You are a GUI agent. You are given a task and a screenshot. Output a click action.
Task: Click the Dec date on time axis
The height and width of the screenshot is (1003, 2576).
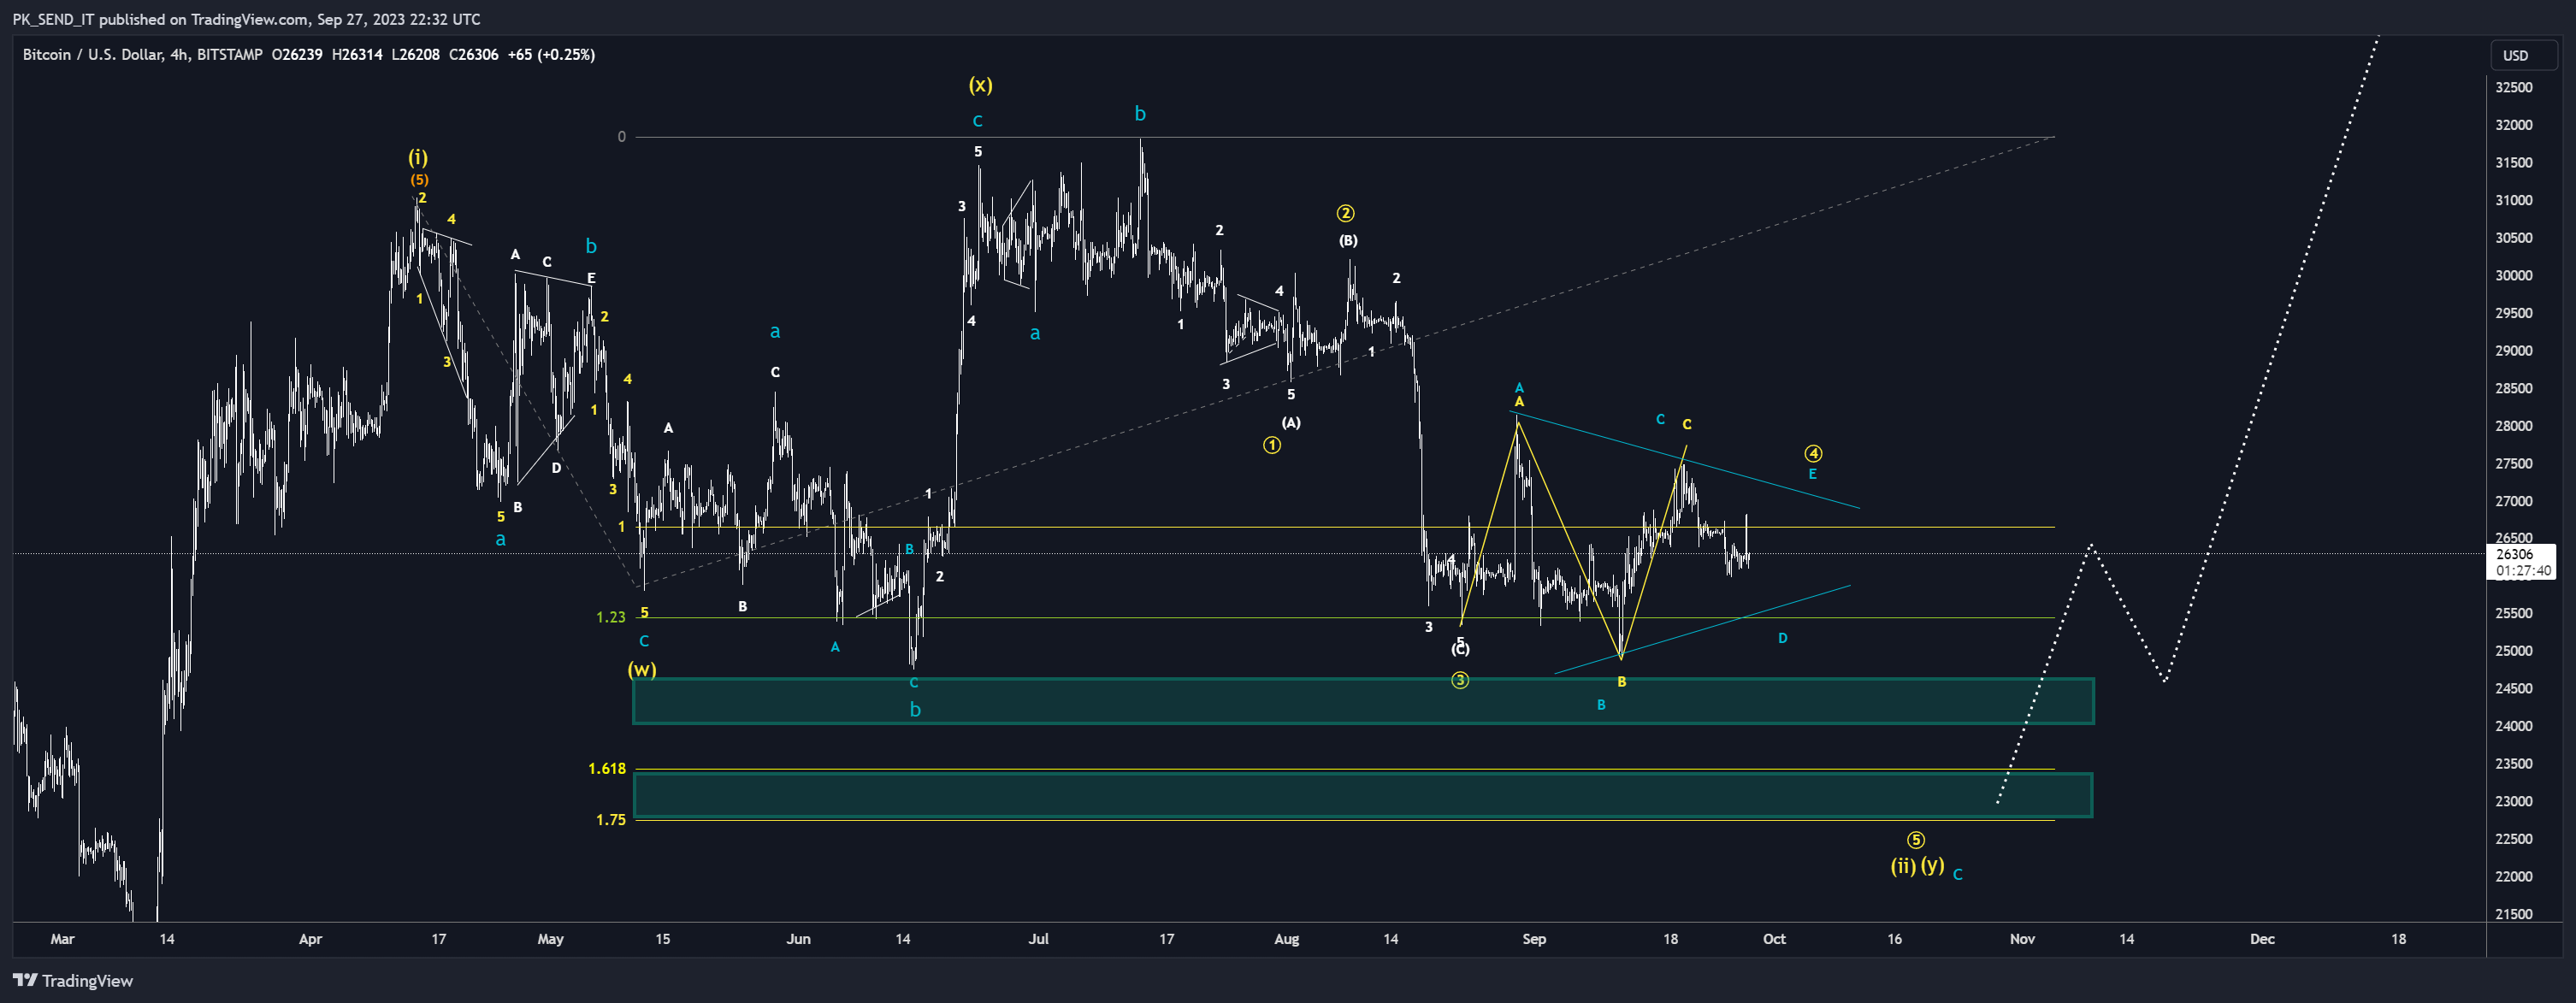tap(2262, 938)
